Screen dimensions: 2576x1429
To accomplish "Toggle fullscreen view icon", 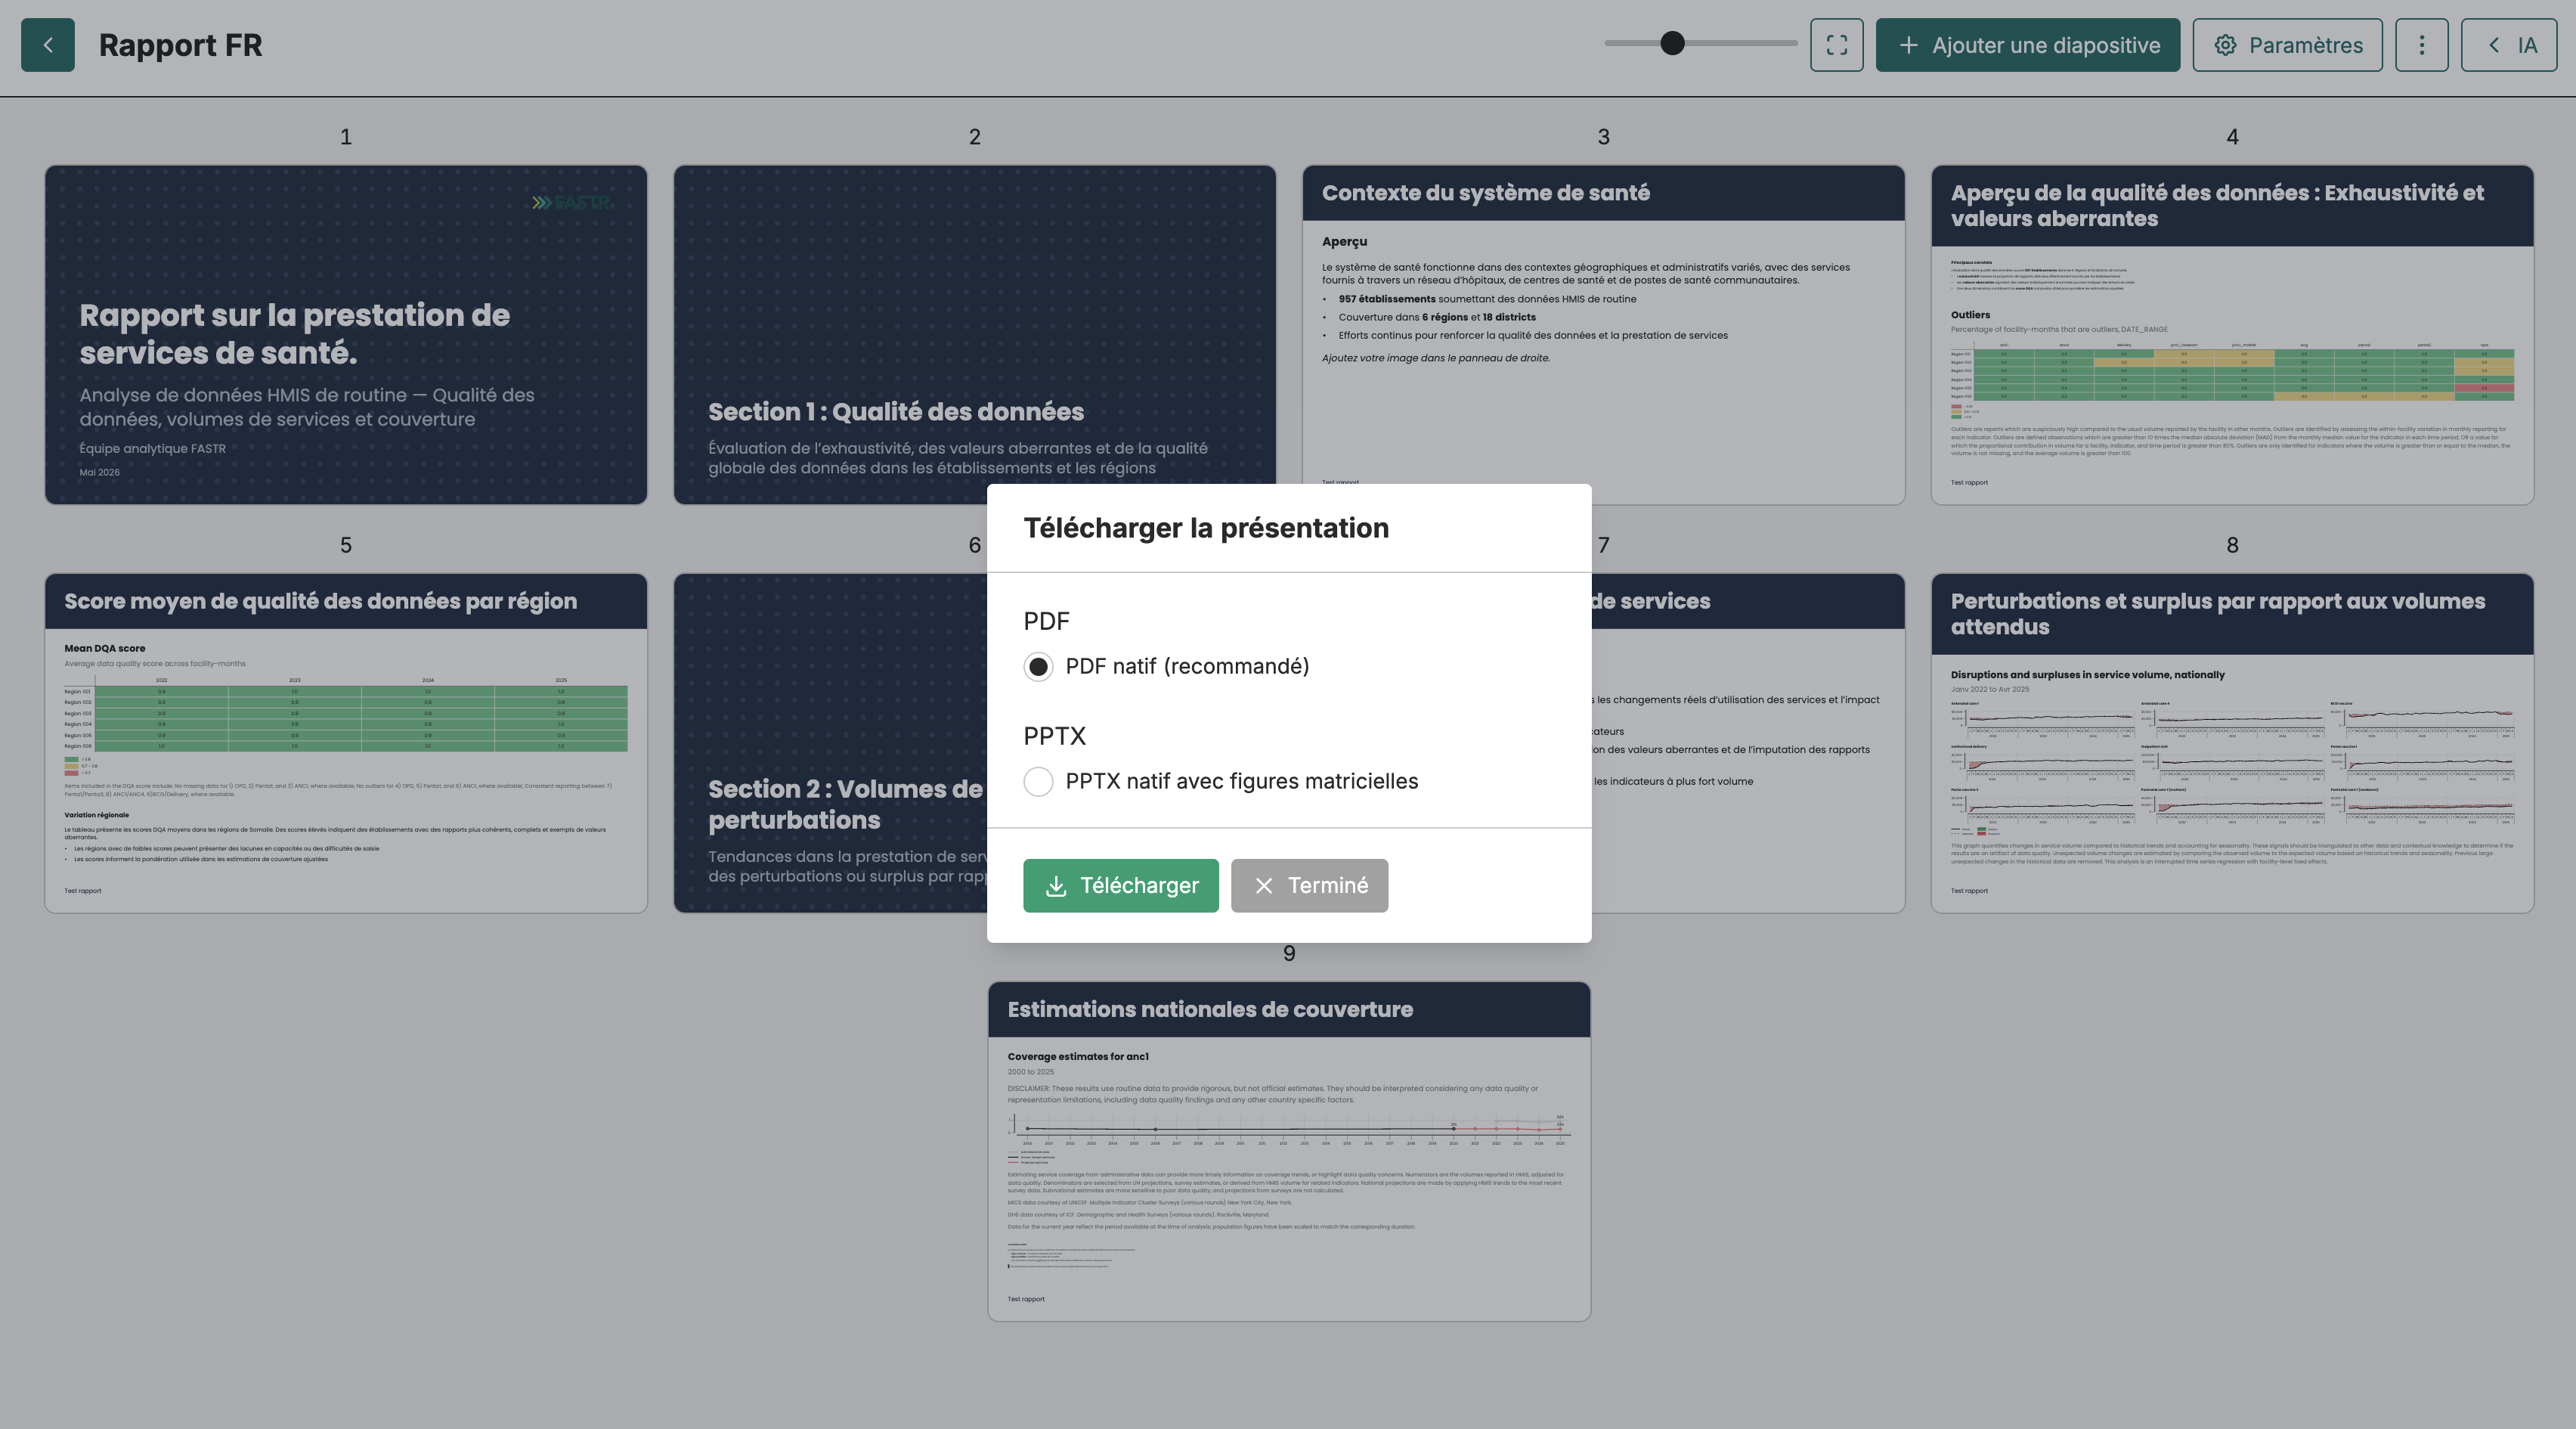I will pos(1836,45).
